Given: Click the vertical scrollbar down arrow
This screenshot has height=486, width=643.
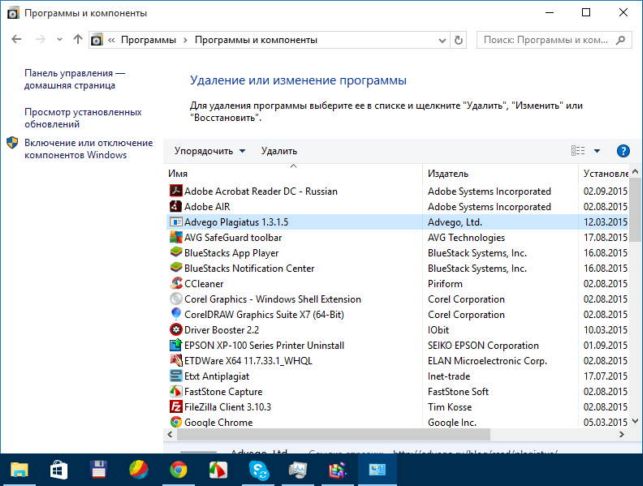Looking at the screenshot, I should 635,421.
